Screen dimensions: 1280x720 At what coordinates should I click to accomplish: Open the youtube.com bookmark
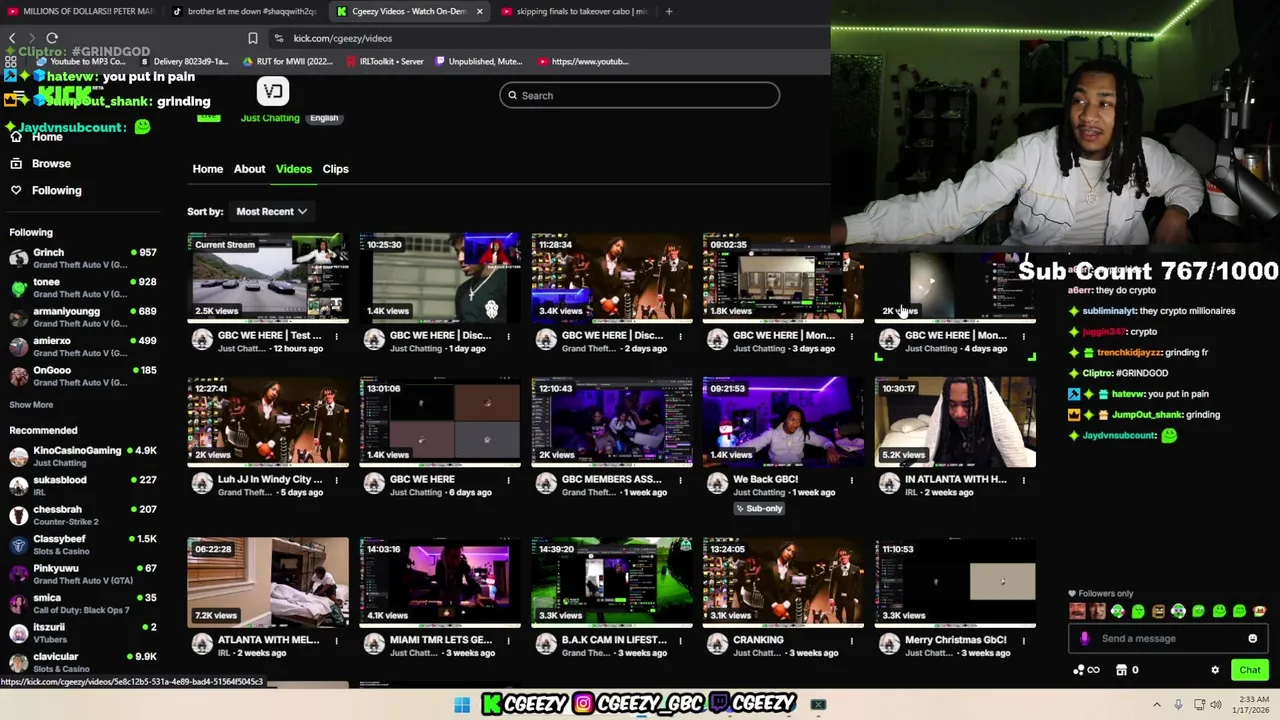583,61
